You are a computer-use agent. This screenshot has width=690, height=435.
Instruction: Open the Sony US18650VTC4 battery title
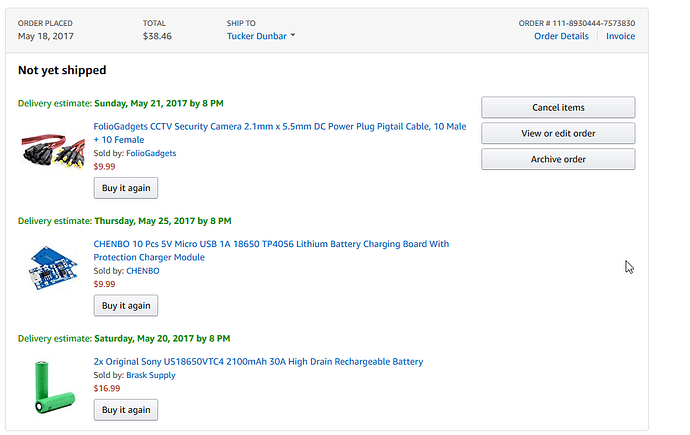point(258,362)
